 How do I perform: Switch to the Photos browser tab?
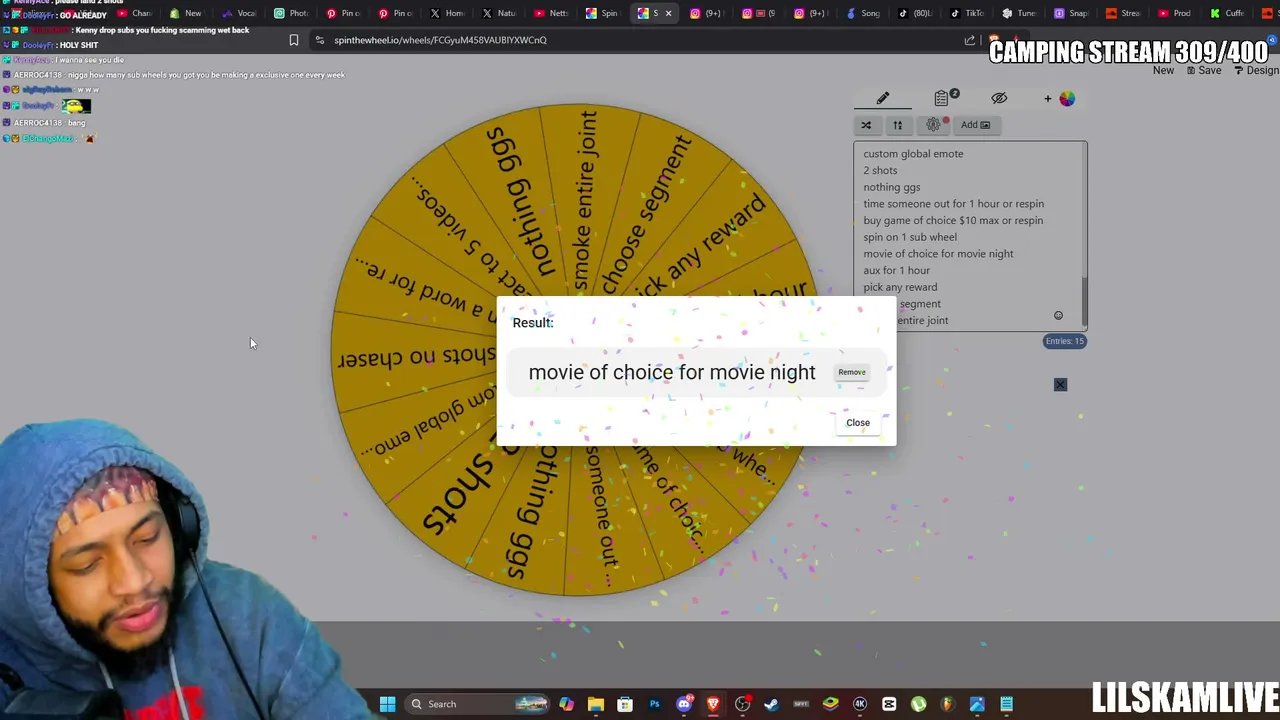pos(291,13)
